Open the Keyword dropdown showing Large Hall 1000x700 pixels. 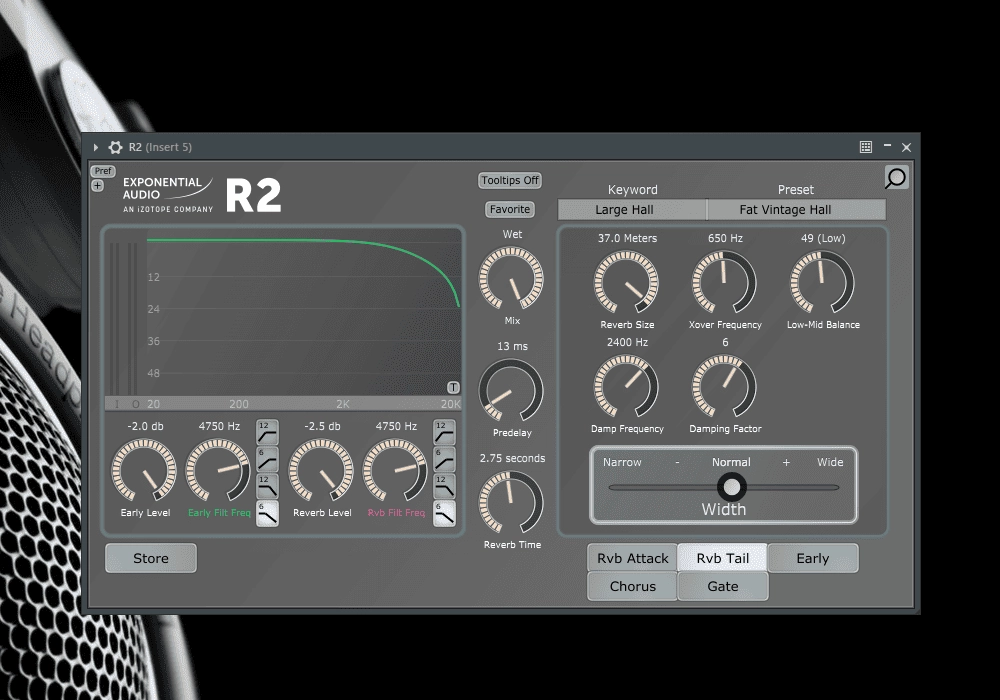[x=632, y=210]
